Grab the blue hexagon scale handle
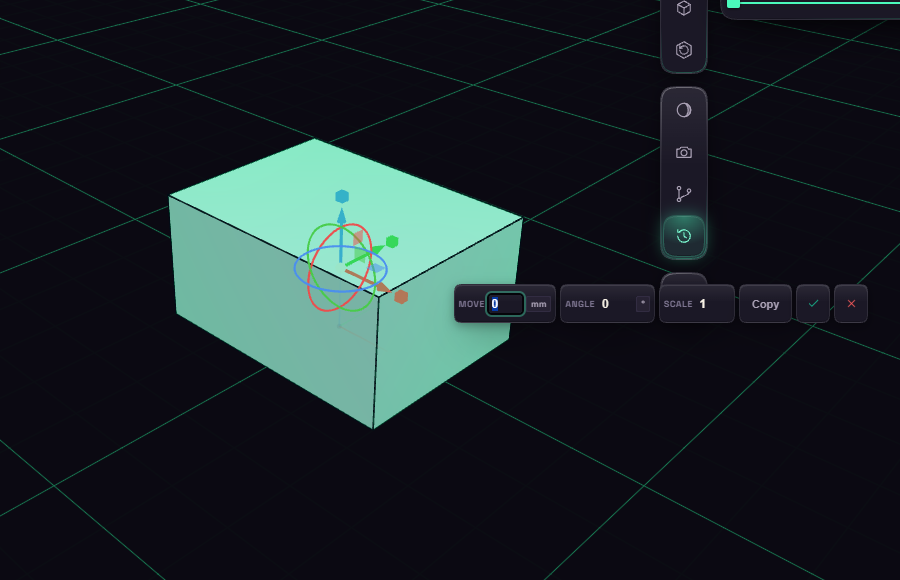 click(x=342, y=196)
